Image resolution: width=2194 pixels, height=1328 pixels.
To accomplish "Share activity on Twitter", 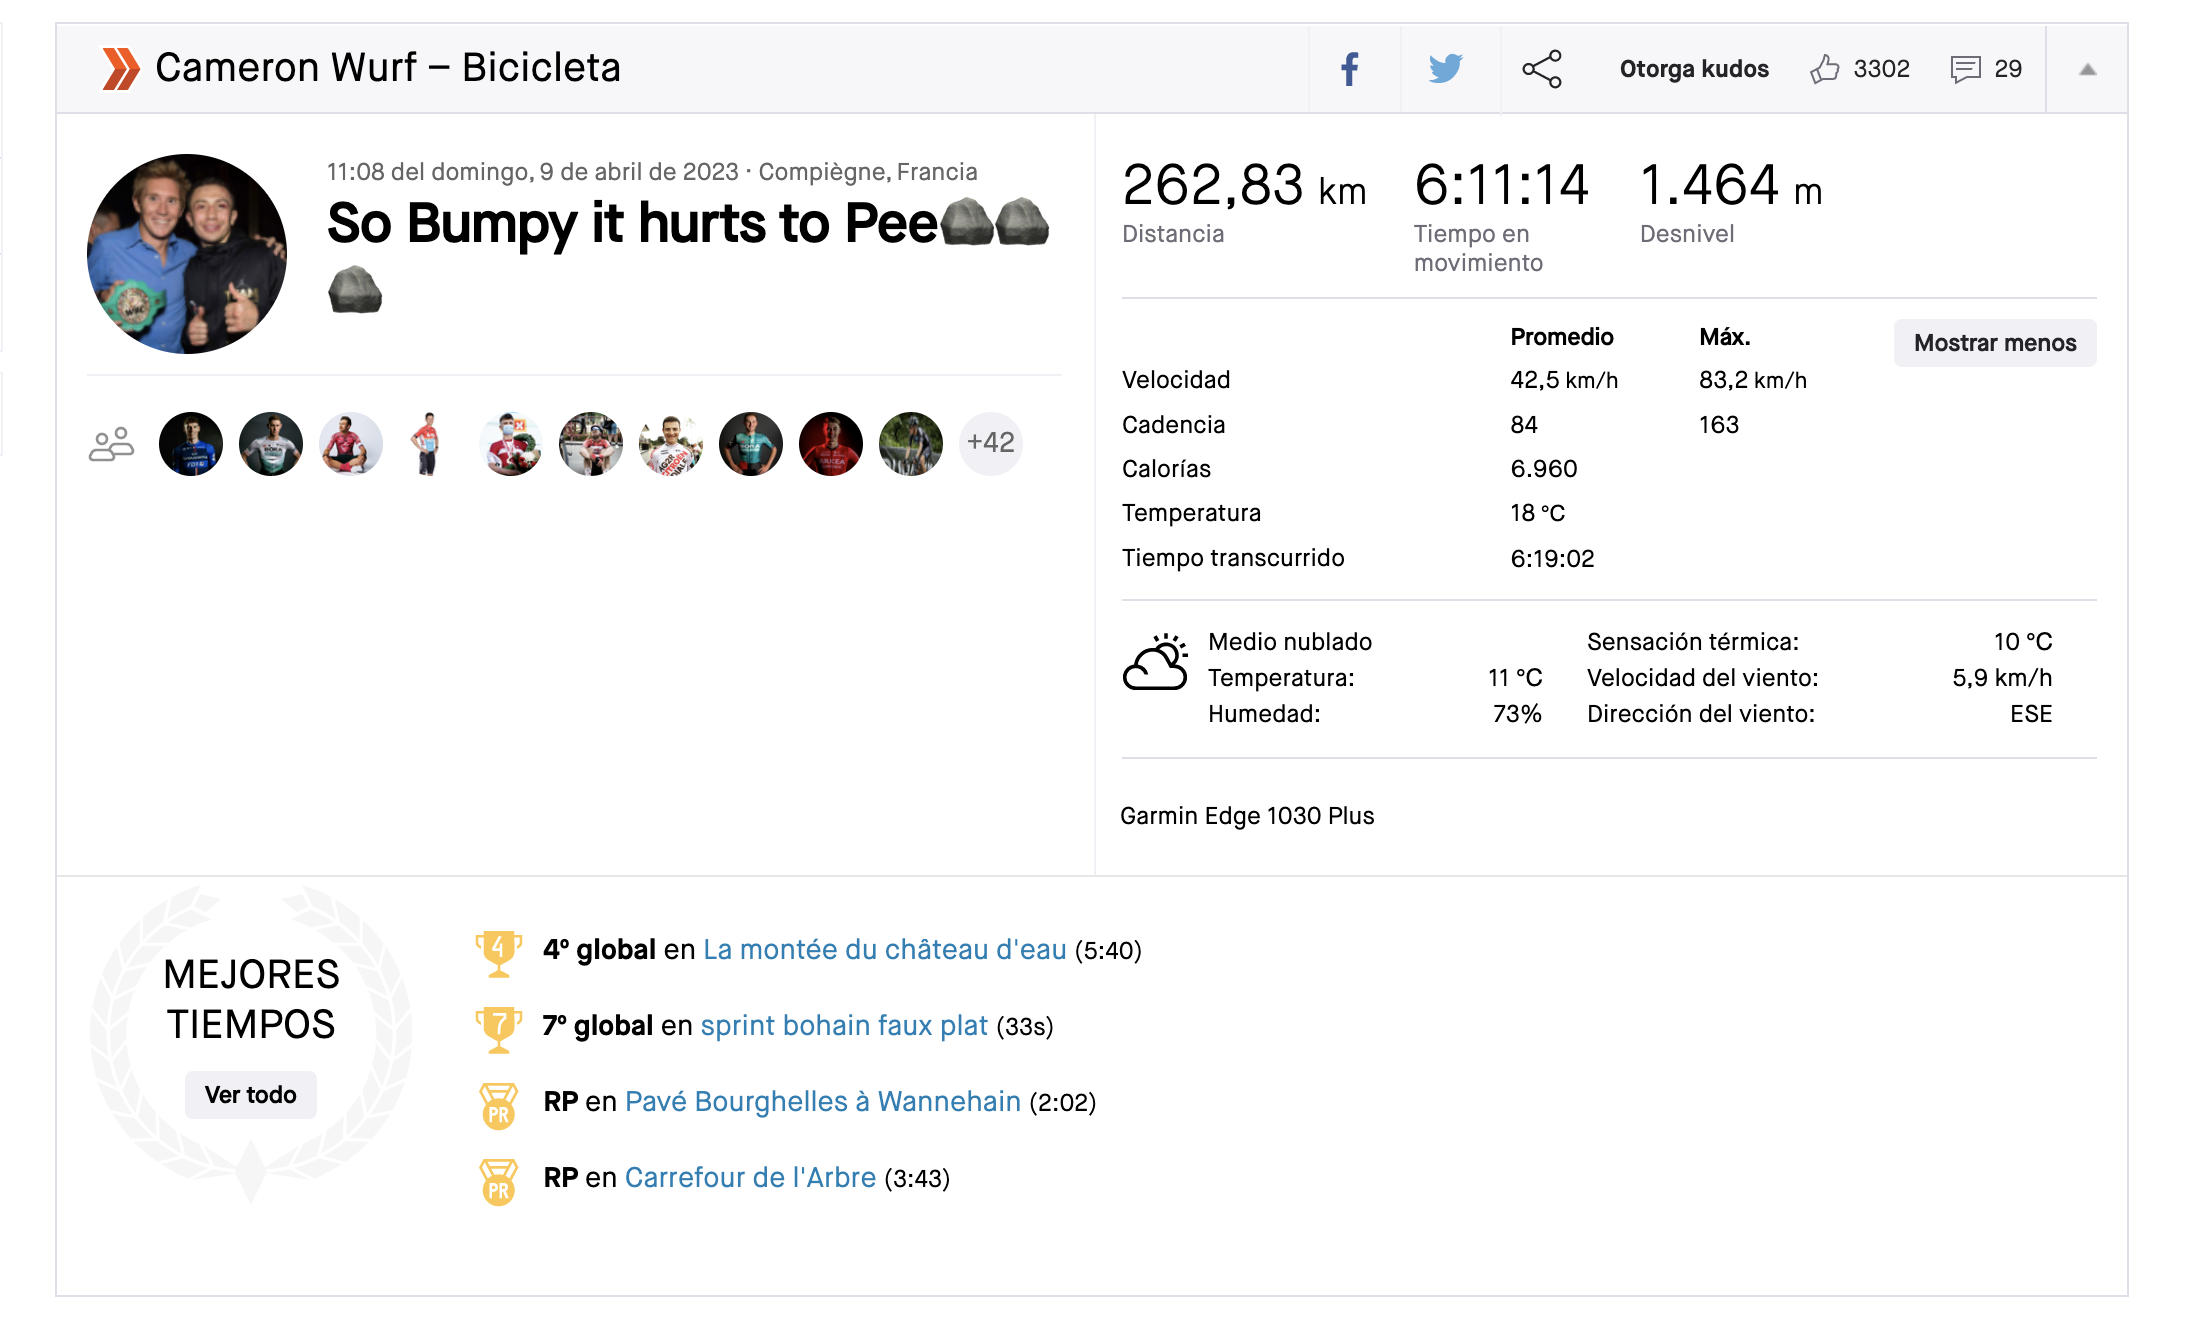I will [1445, 69].
